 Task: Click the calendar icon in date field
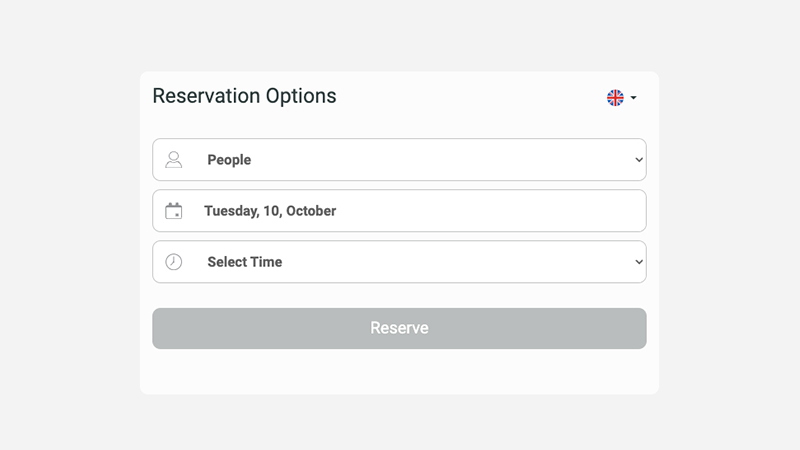click(173, 211)
